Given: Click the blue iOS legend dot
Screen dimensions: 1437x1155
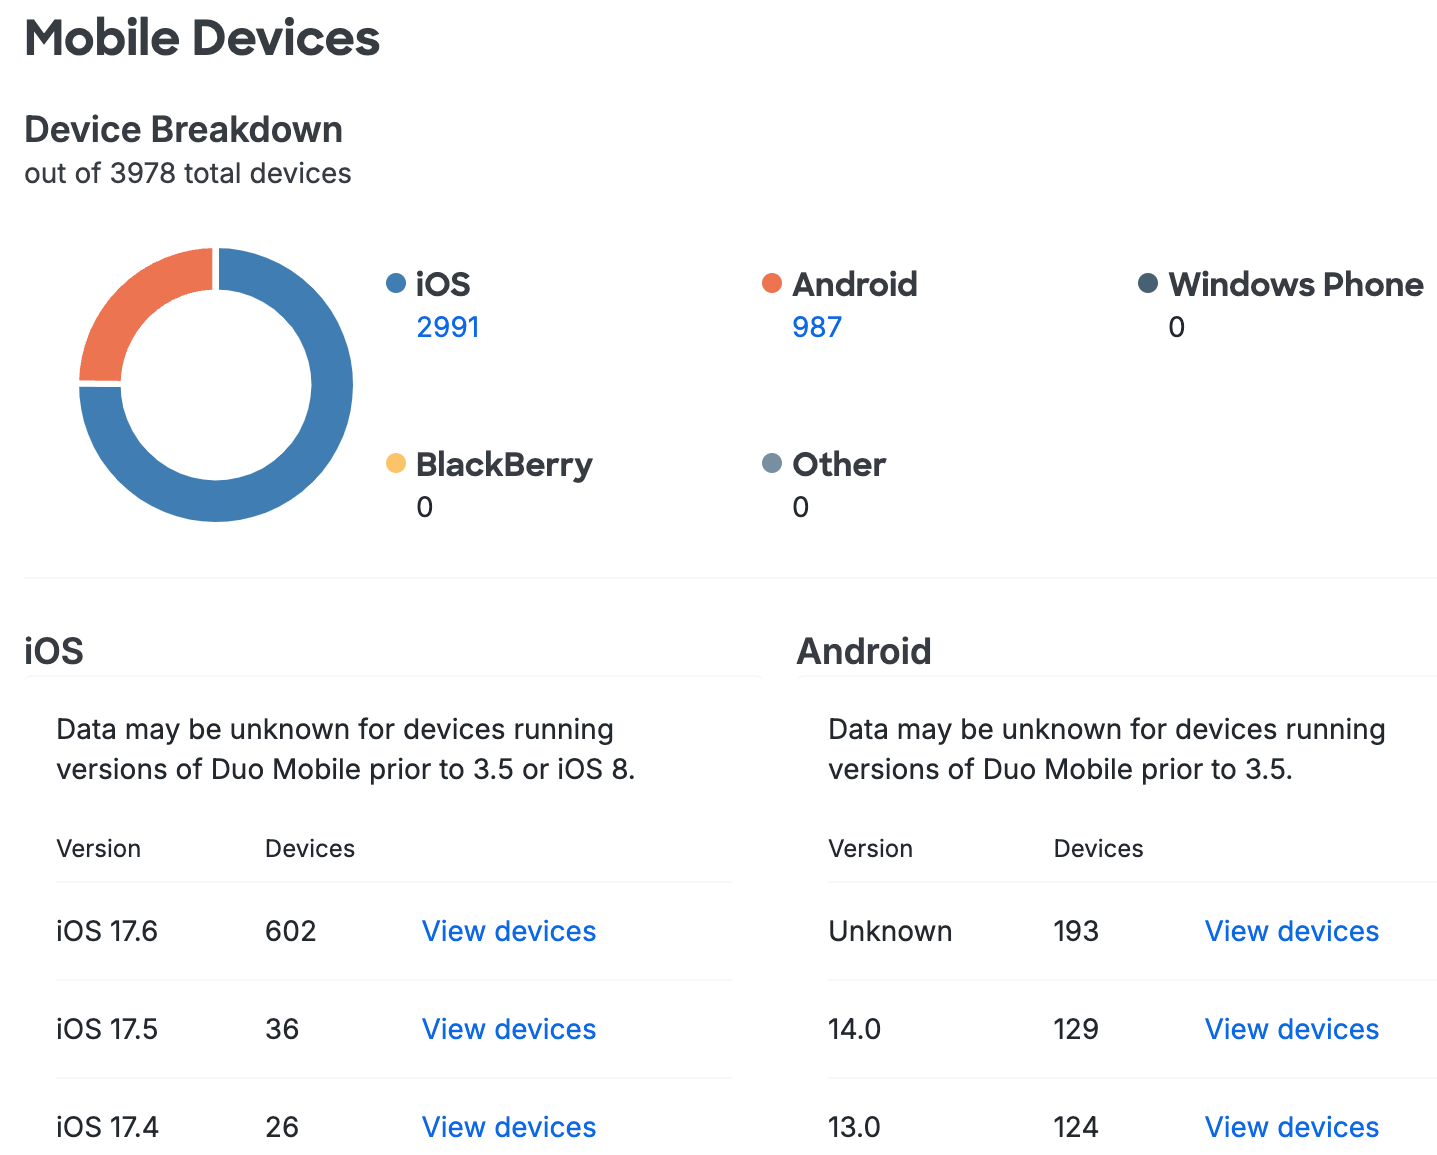Looking at the screenshot, I should (x=394, y=283).
